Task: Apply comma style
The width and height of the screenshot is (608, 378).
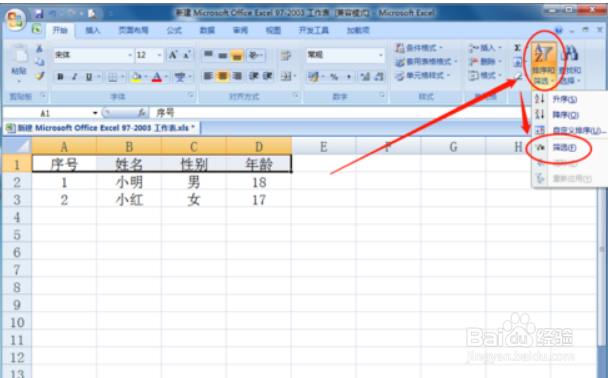Action: pos(349,77)
